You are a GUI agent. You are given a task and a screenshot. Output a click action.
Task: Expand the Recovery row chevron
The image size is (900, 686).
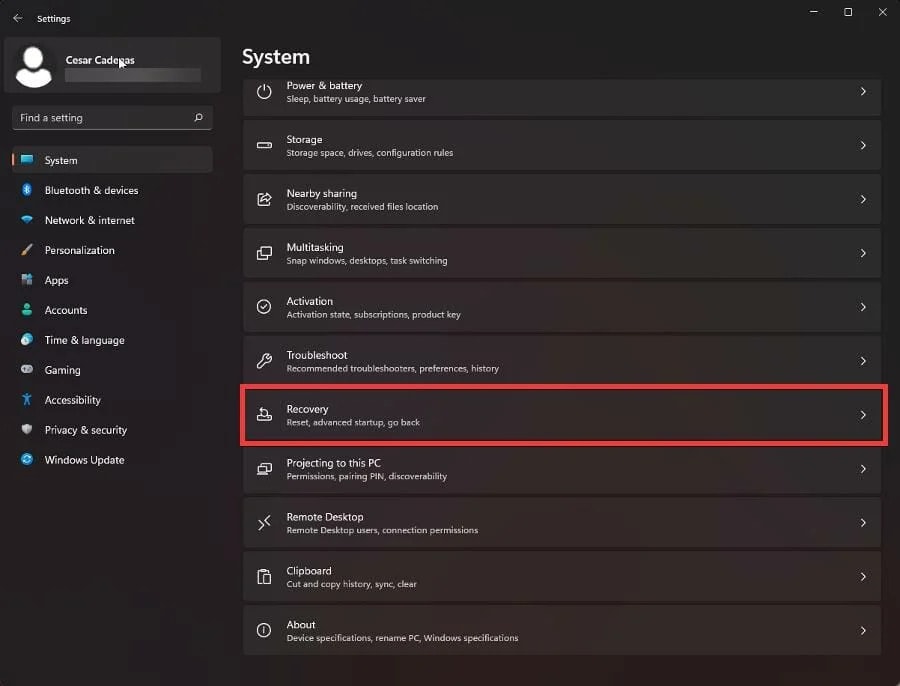tap(863, 415)
